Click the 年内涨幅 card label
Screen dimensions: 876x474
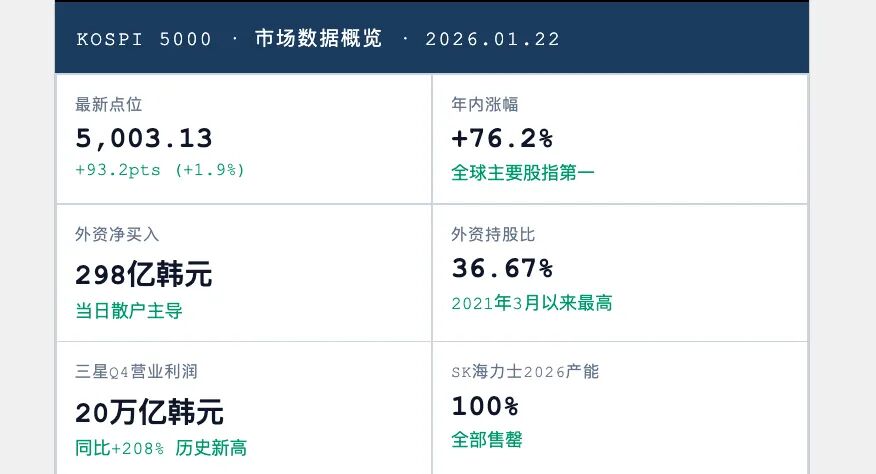point(484,104)
